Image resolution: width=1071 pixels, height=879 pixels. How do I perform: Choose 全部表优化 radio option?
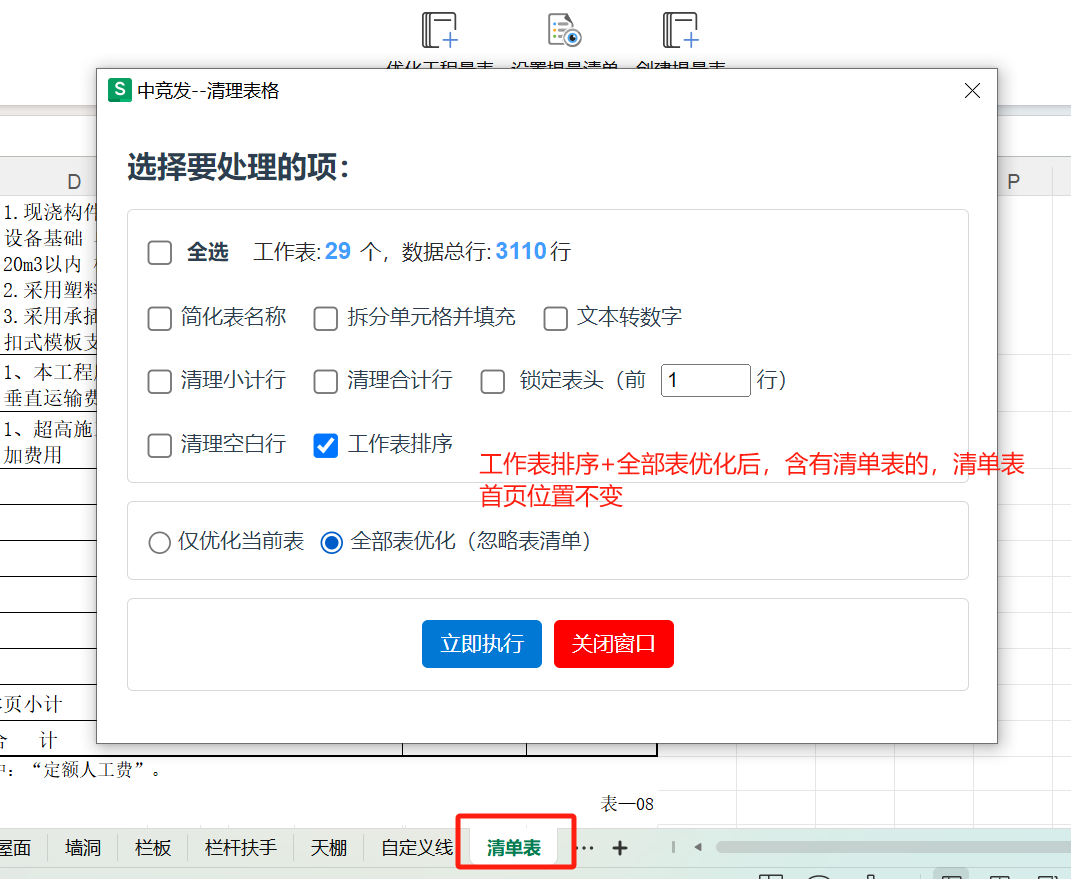(332, 543)
